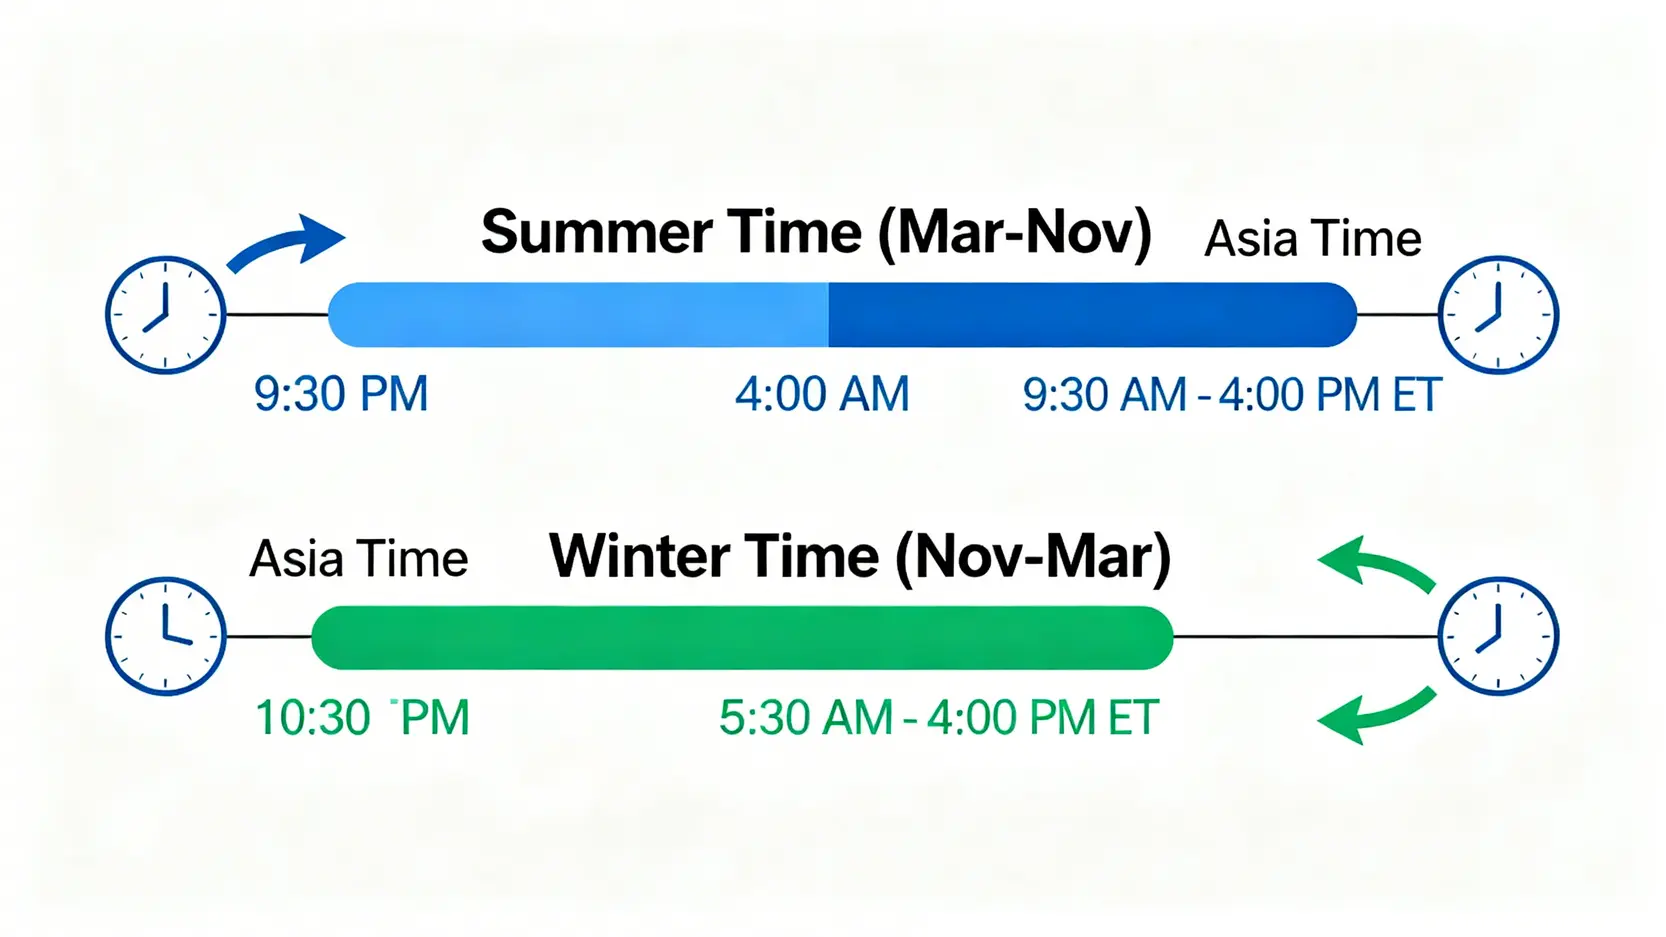Select the dark blue bar segment
The width and height of the screenshot is (1666, 937).
[x=1092, y=315]
